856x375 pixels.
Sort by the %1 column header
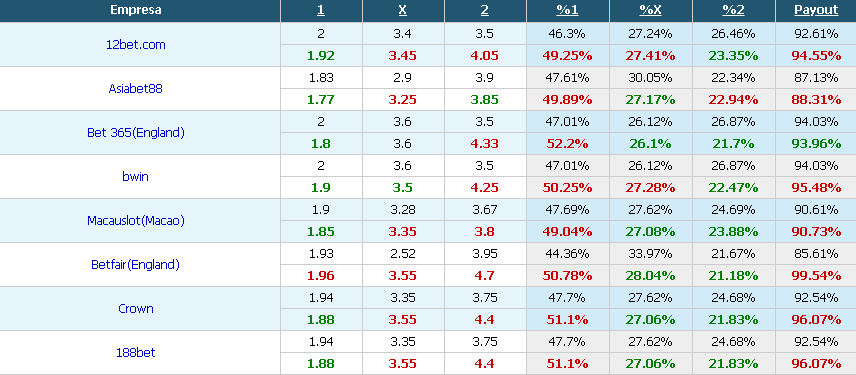(x=568, y=10)
